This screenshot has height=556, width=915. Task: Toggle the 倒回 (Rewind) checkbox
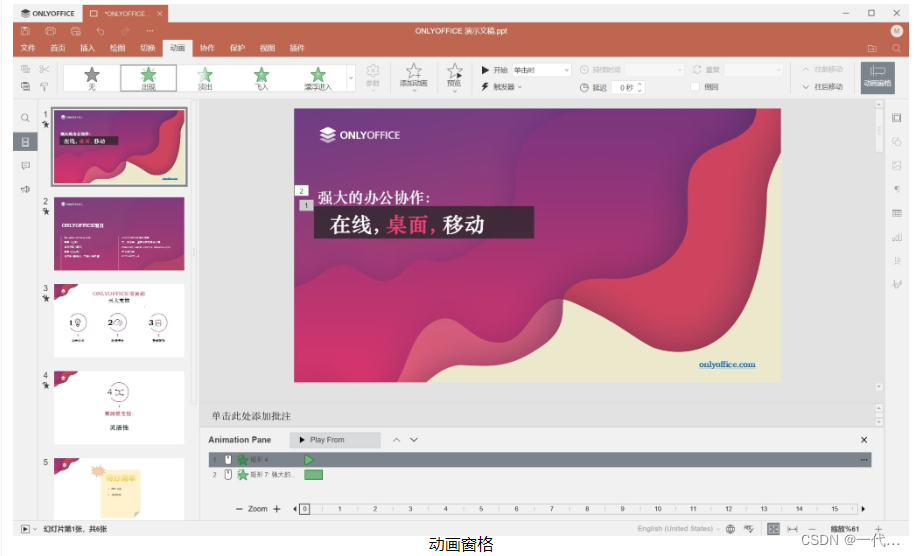pyautogui.click(x=695, y=87)
